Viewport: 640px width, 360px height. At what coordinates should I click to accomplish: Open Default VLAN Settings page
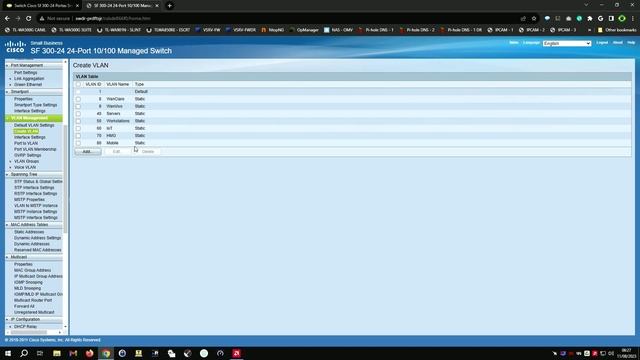(x=34, y=125)
